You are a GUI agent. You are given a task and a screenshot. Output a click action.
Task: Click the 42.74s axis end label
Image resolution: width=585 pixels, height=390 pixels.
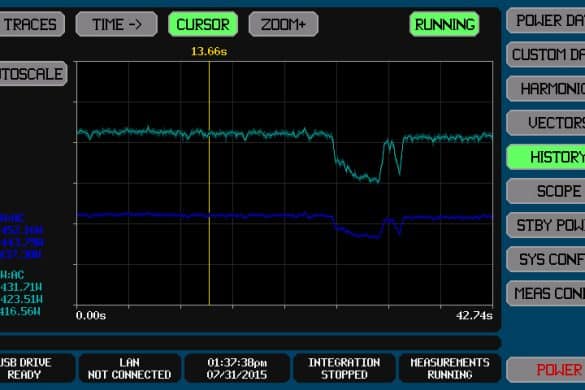pos(474,316)
